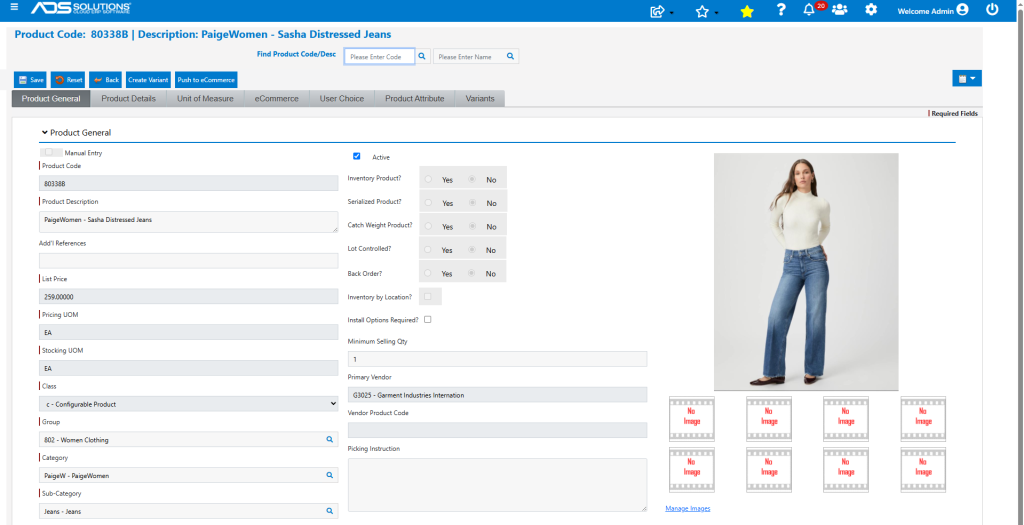Switch to the Product Attribute tab

415,99
